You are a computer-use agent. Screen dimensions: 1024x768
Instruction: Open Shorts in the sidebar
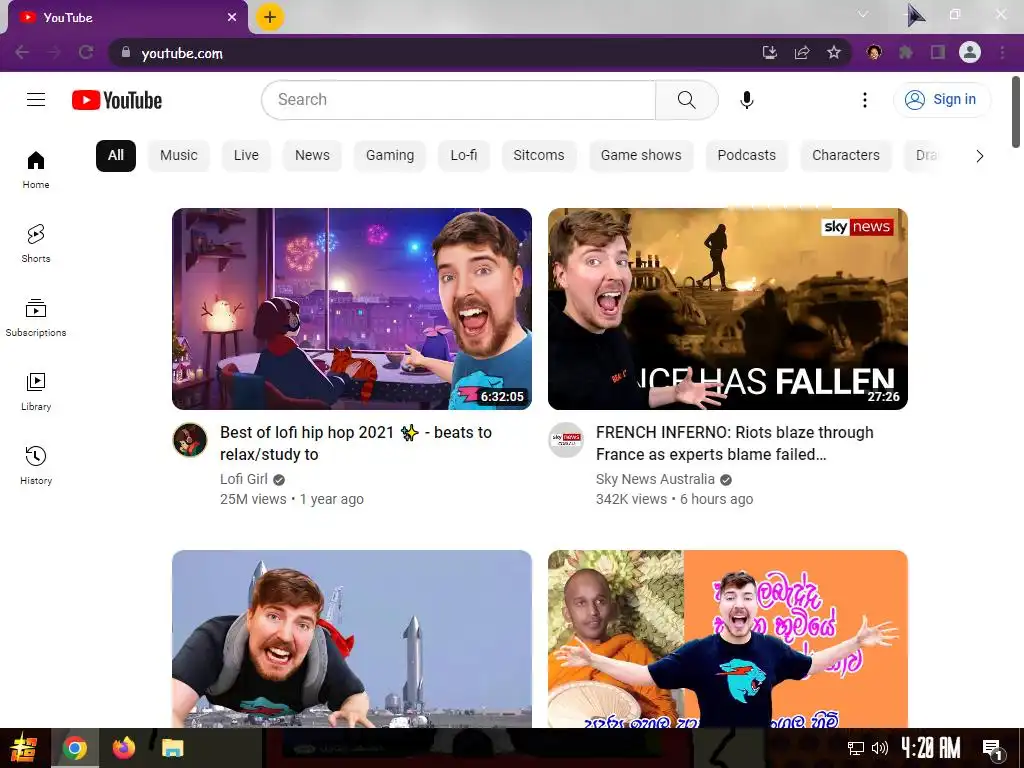36,244
